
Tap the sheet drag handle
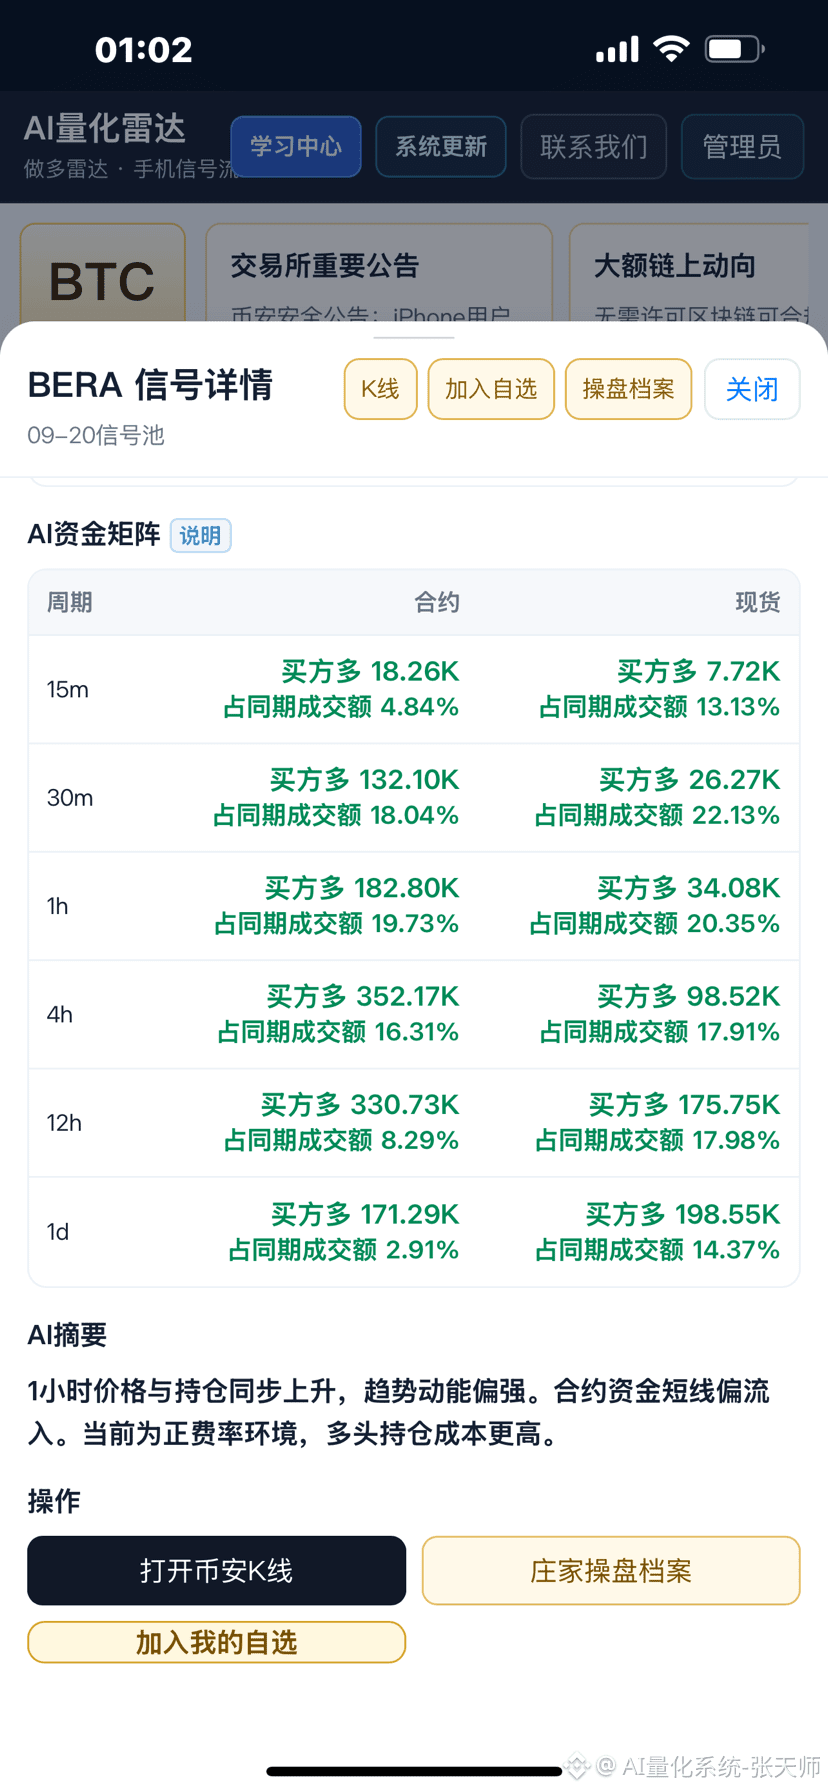414,337
